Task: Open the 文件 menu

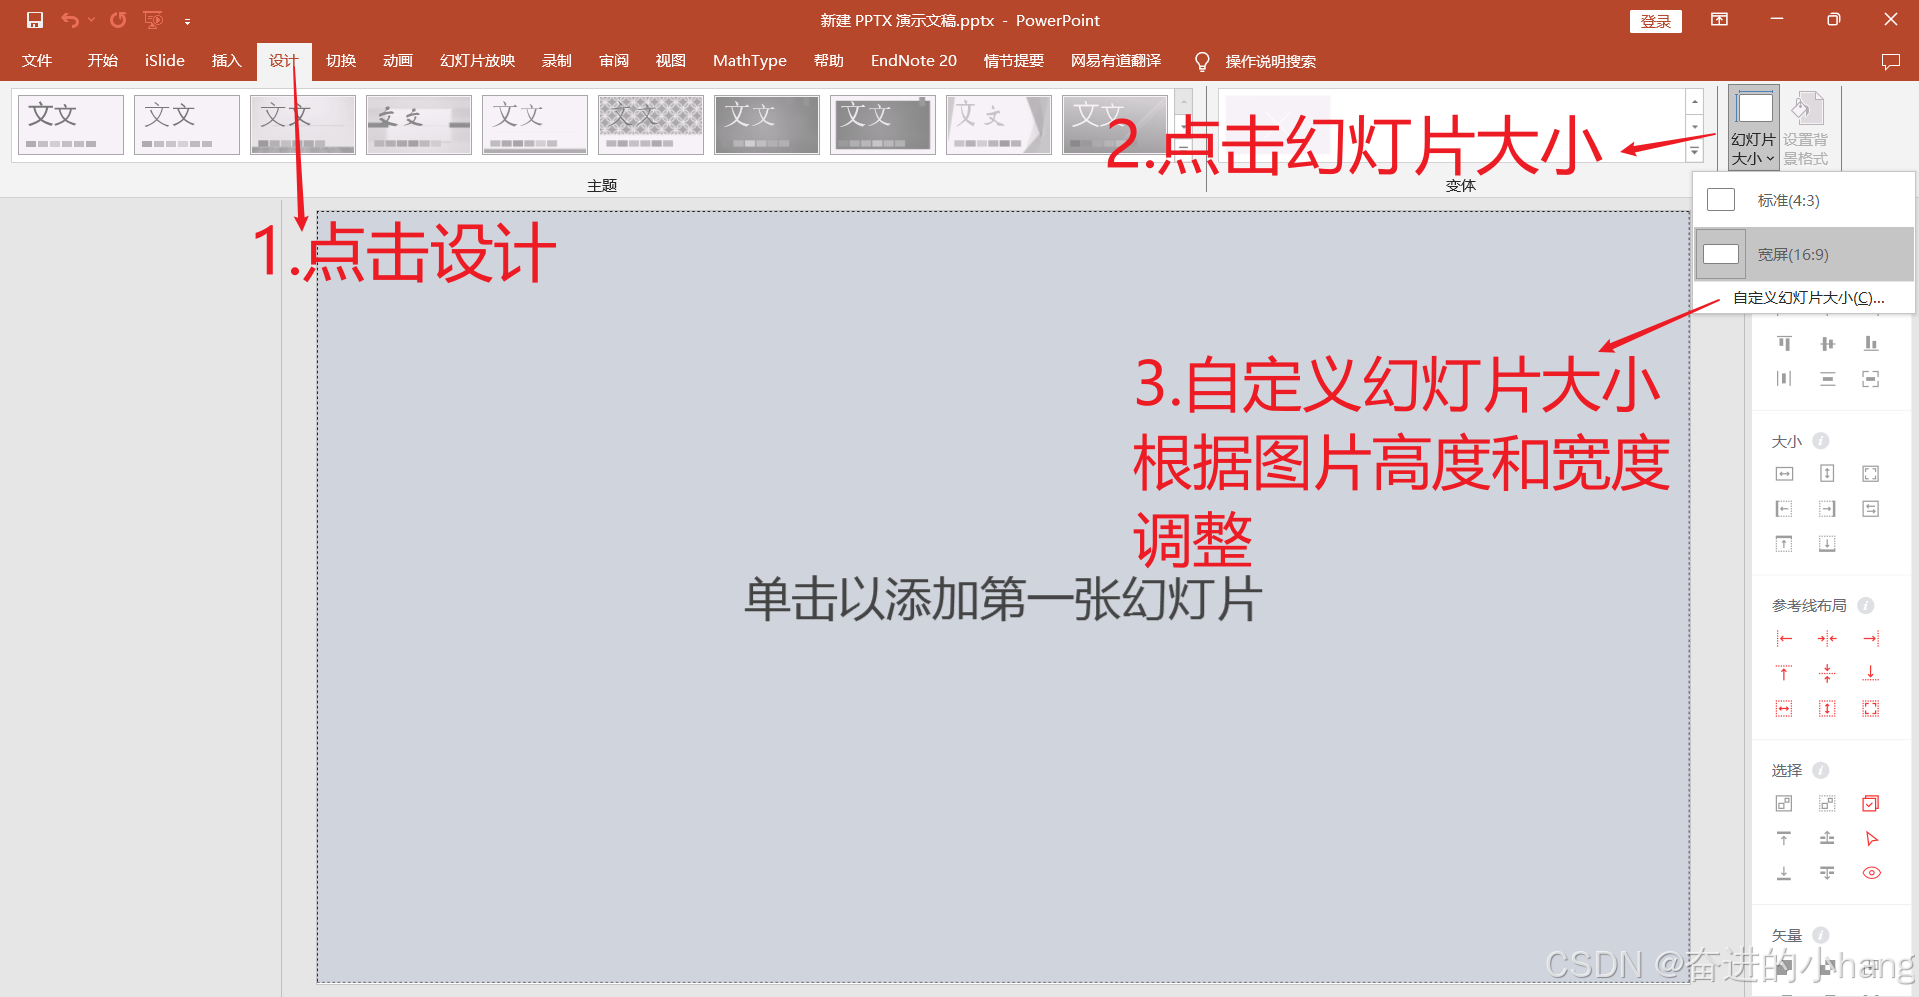Action: [37, 61]
